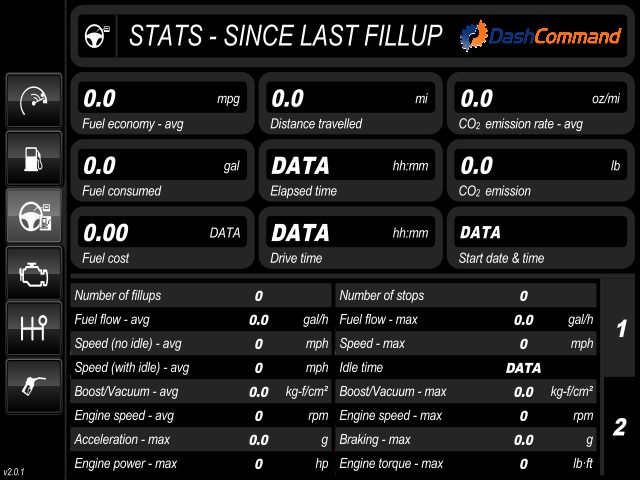This screenshot has width=640, height=480.
Task: Select the Distance travelled tile
Action: pos(351,104)
